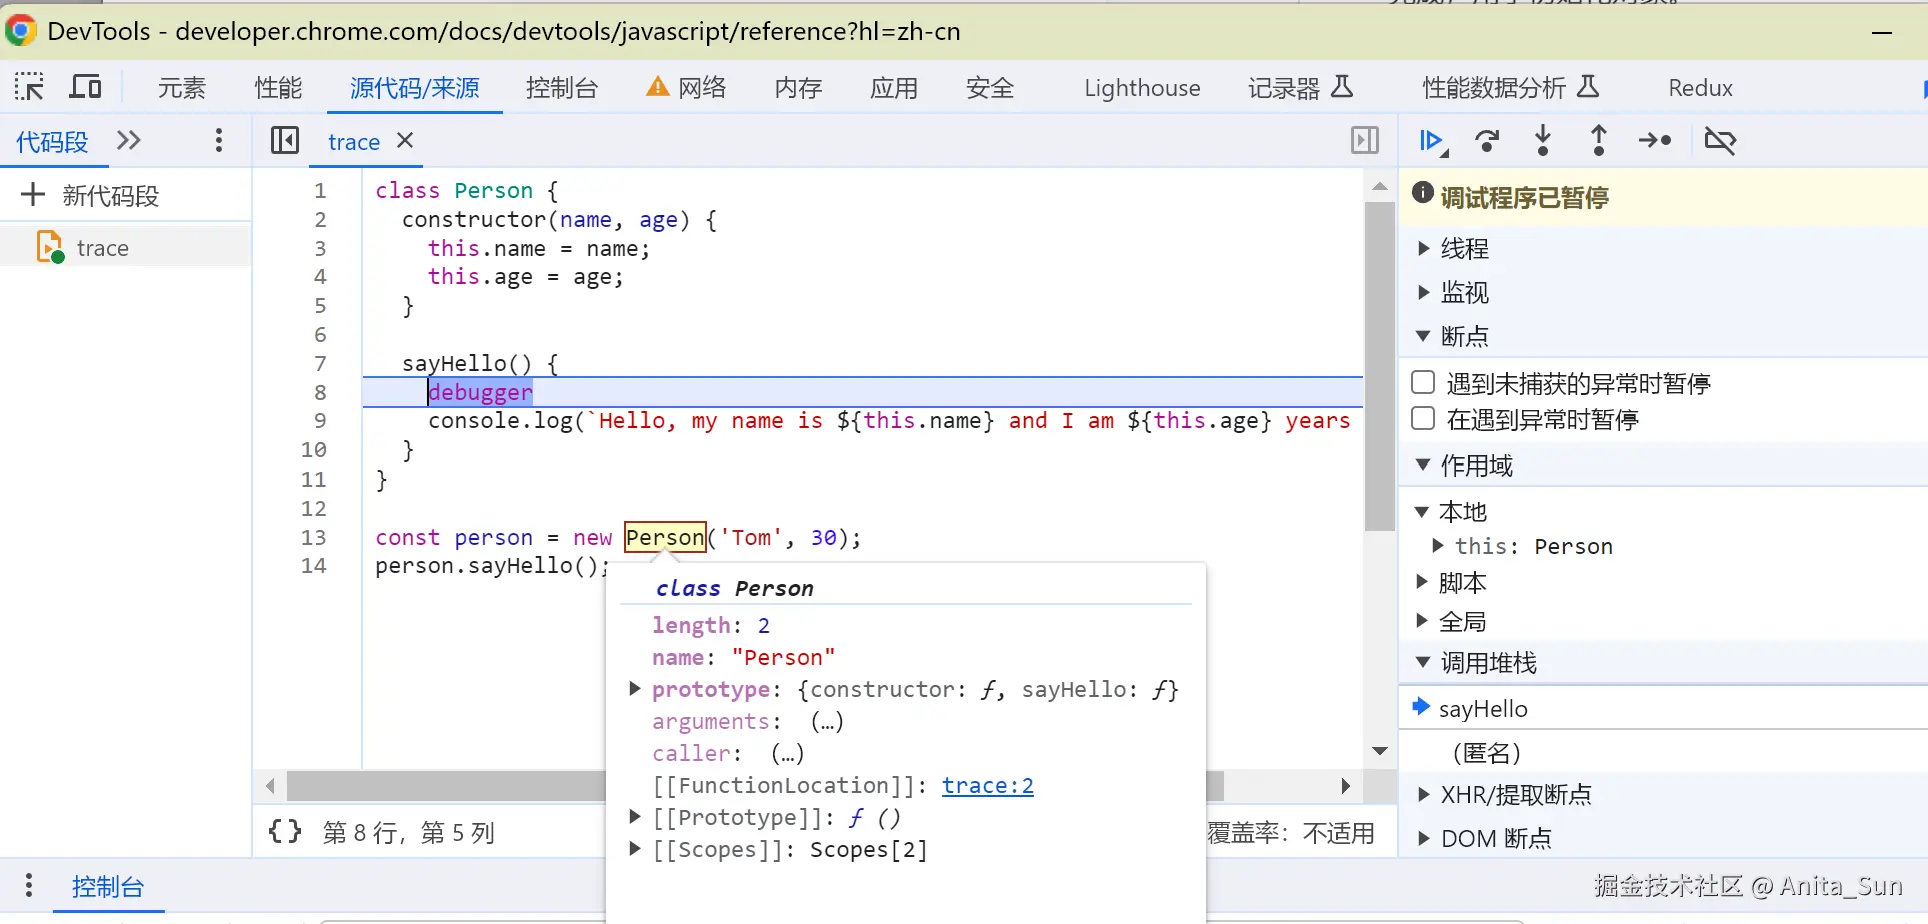Open the trace snippet file icon
This screenshot has height=924, width=1928.
tap(50, 247)
